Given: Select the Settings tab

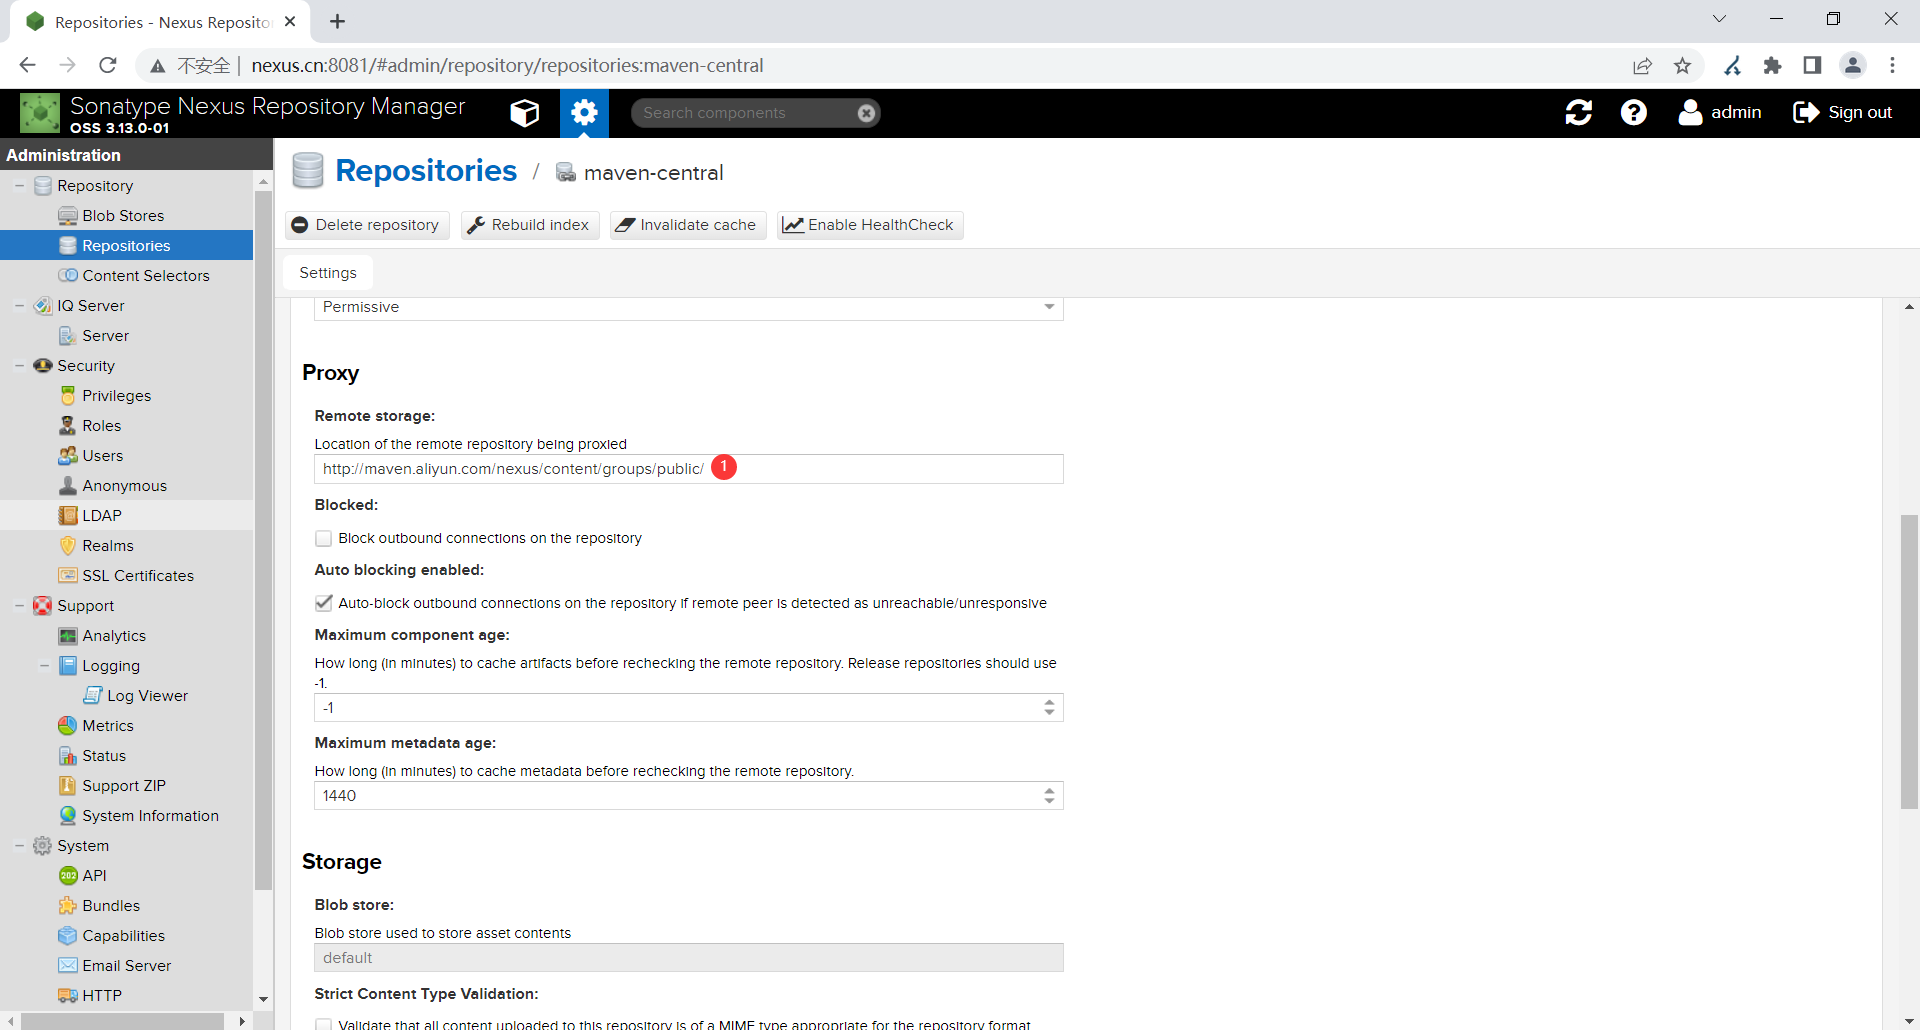Looking at the screenshot, I should pos(328,273).
